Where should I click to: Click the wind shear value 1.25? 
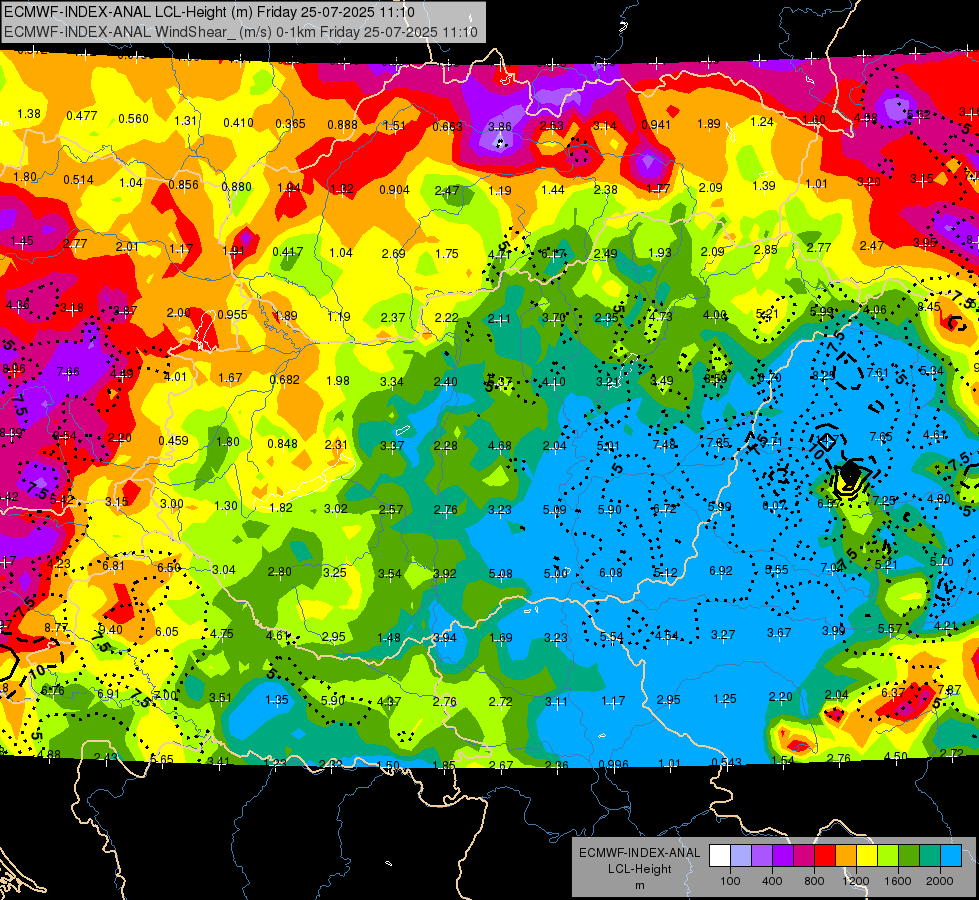[x=725, y=699]
